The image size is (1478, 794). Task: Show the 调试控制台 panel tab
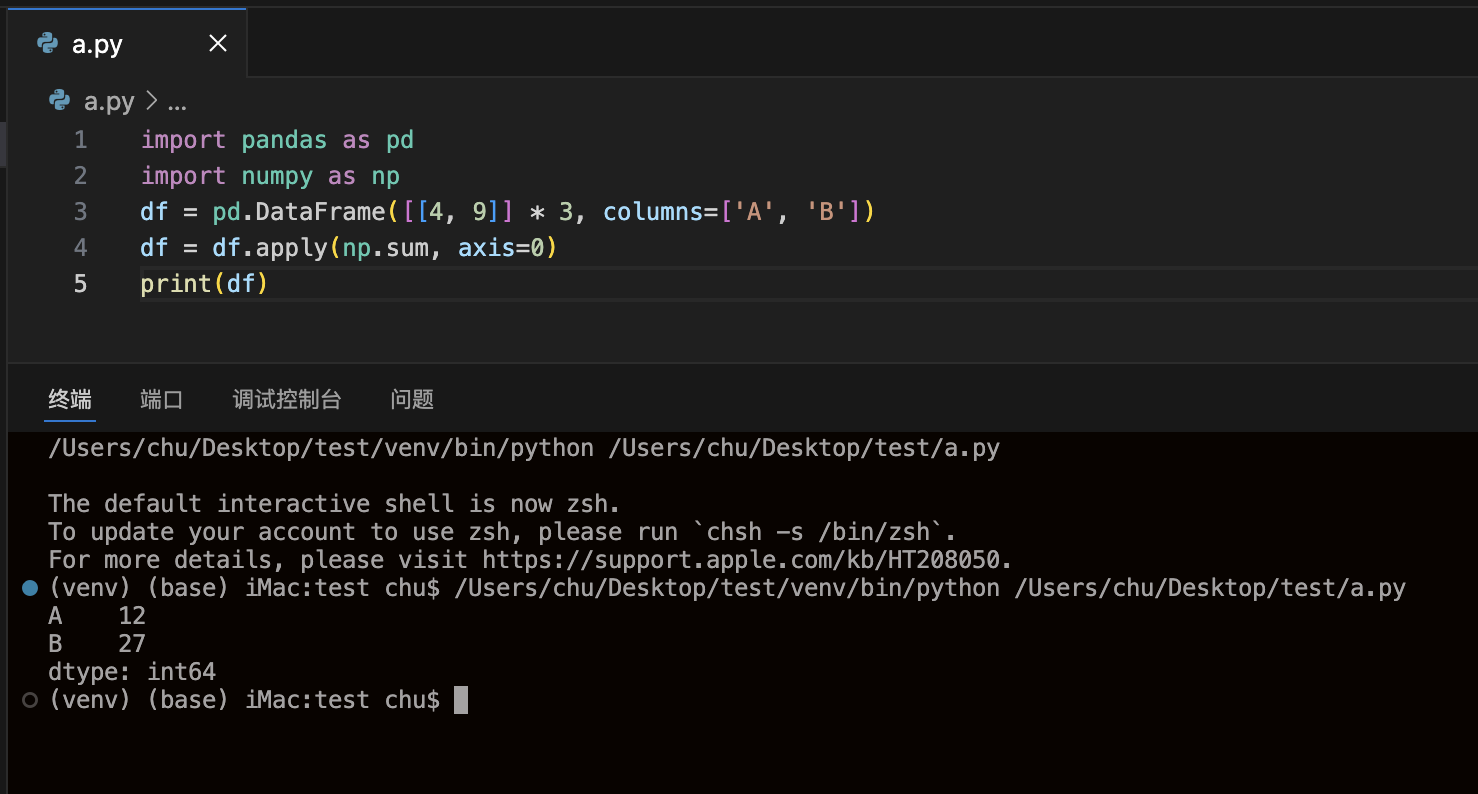pos(287,400)
